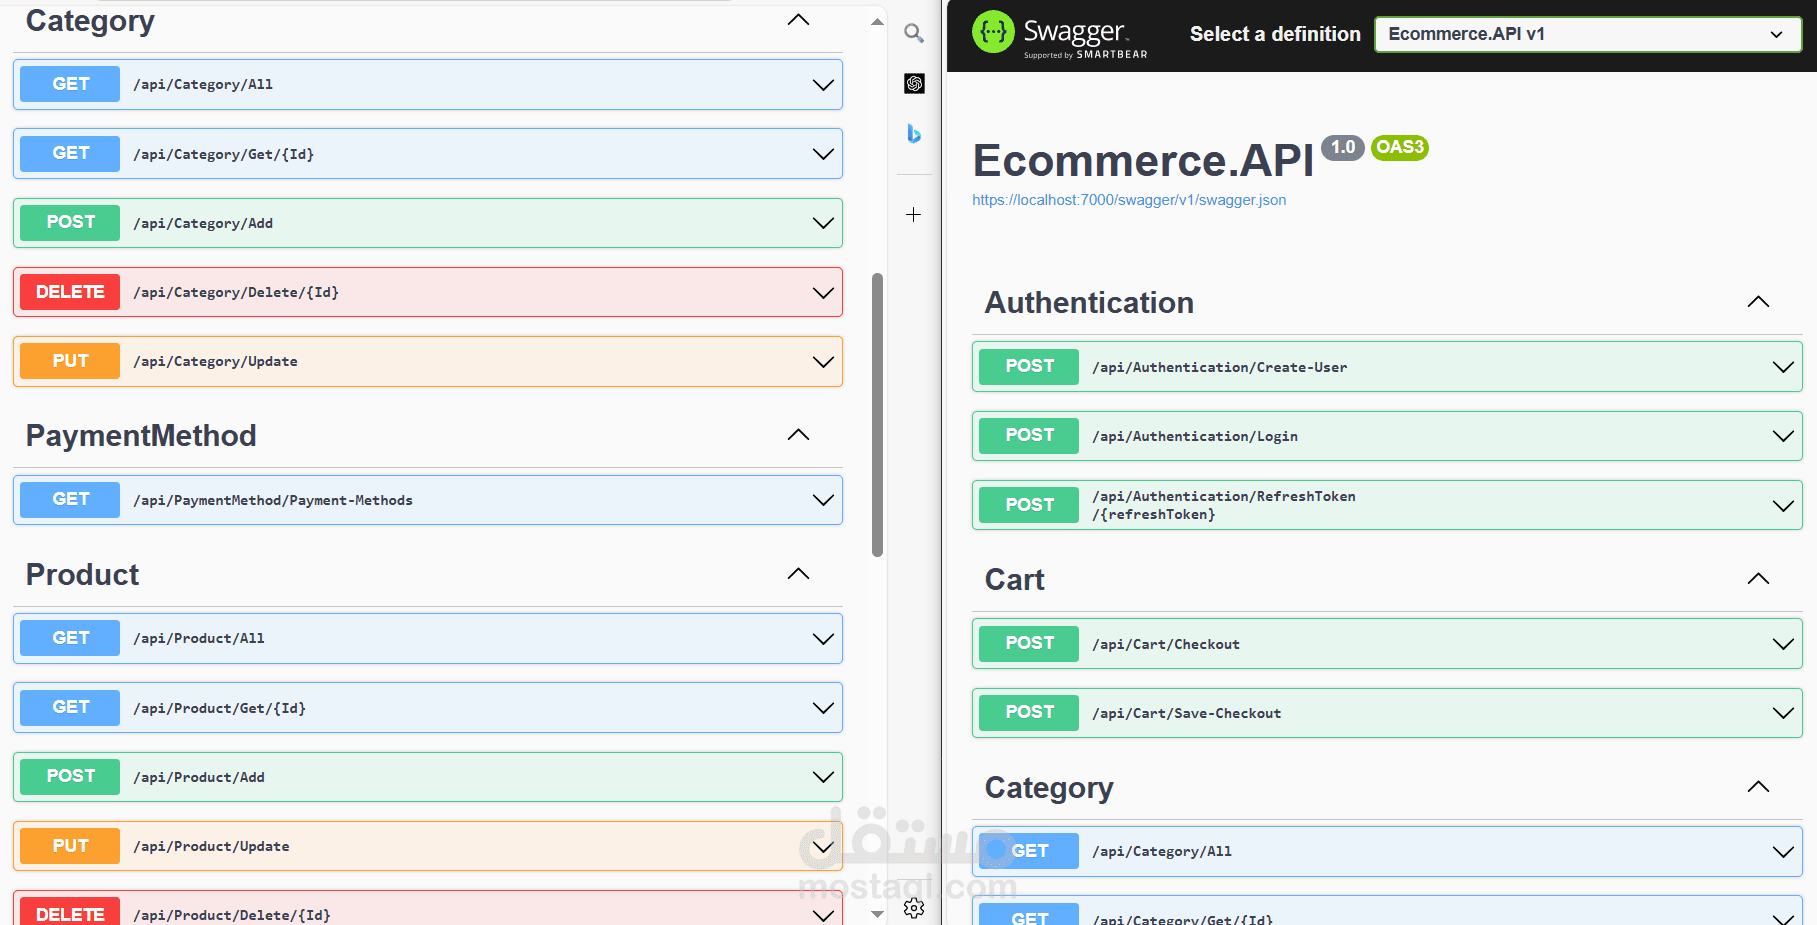Click the OAS3 badge
Screen dimensions: 1817x925
pyautogui.click(x=1399, y=147)
